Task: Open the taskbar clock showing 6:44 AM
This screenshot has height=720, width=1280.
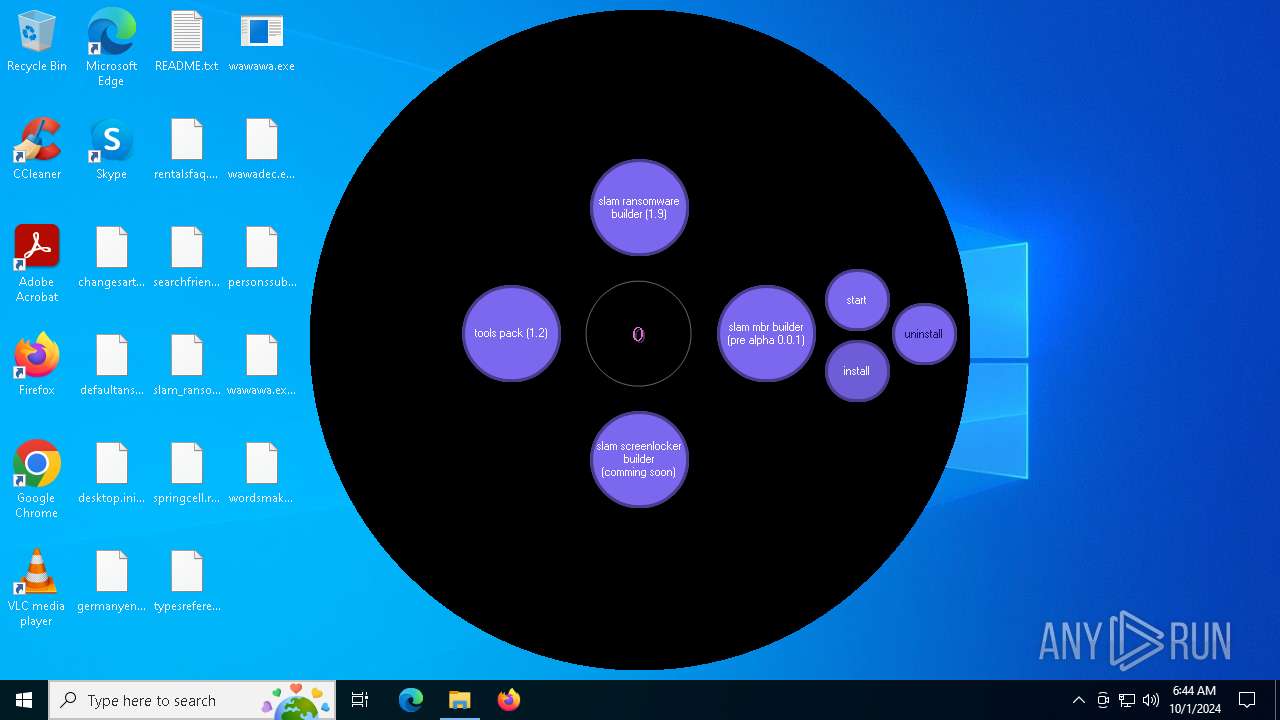Action: point(1194,700)
